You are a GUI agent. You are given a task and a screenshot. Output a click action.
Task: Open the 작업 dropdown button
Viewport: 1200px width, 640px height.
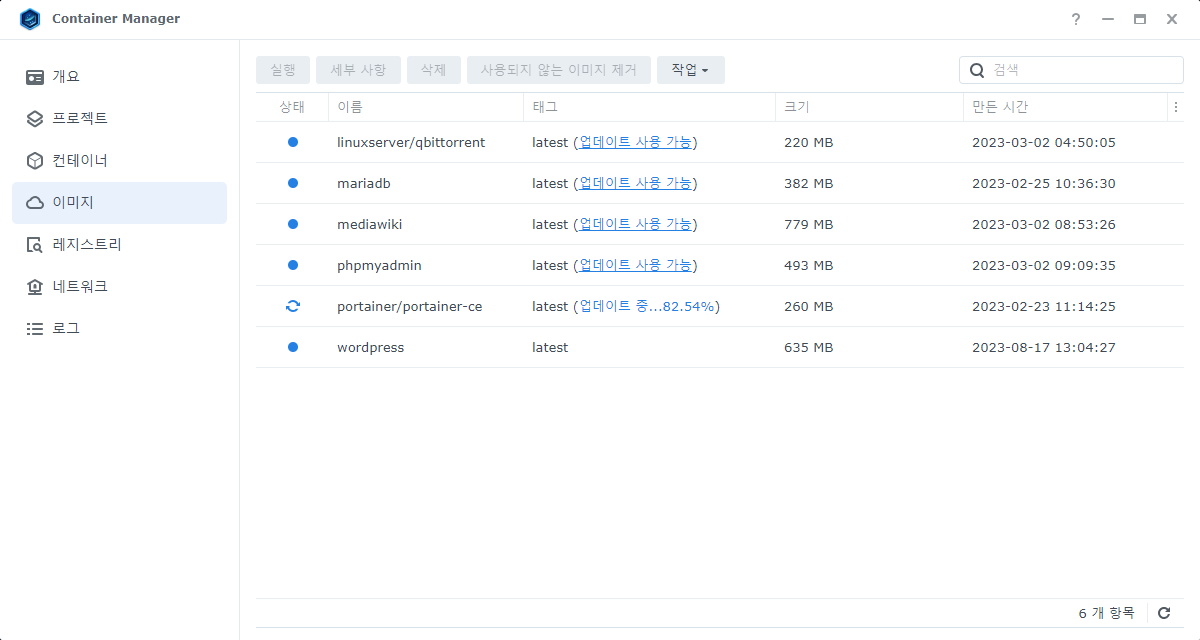[x=691, y=70]
